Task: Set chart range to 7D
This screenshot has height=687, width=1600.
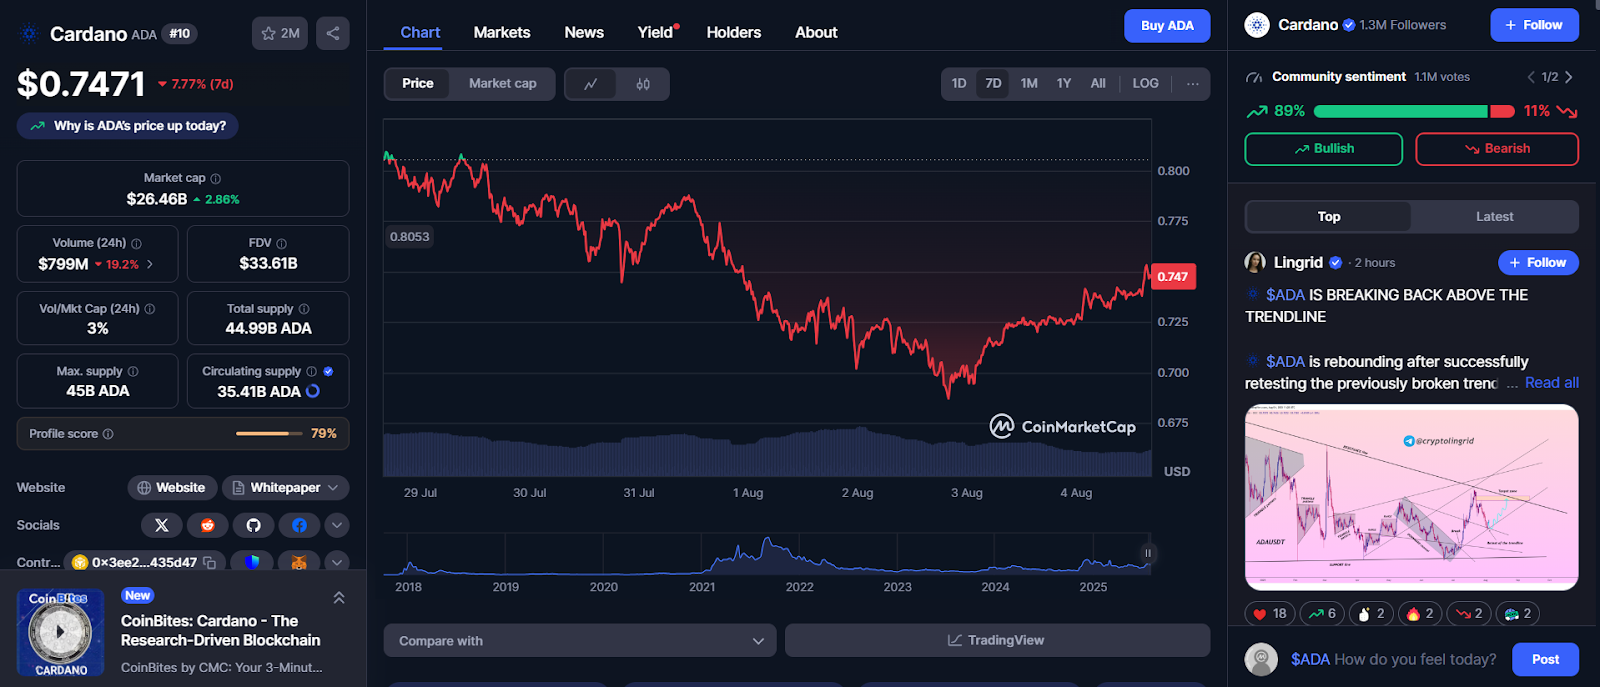Action: [x=993, y=84]
